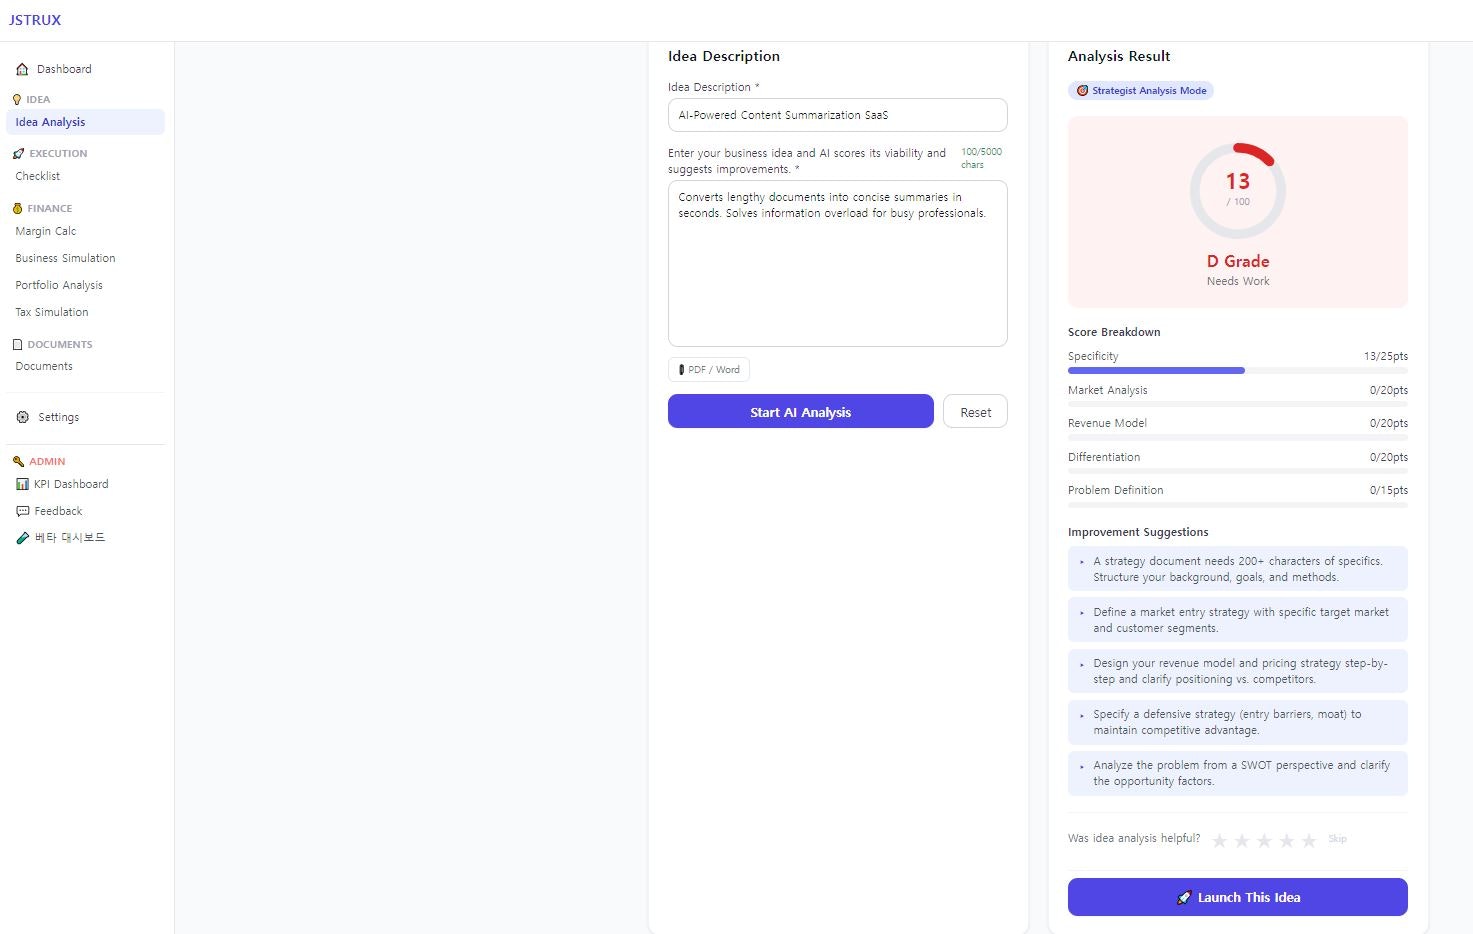Rate the analysis with the fifth star
The width and height of the screenshot is (1473, 934).
pyautogui.click(x=1311, y=841)
